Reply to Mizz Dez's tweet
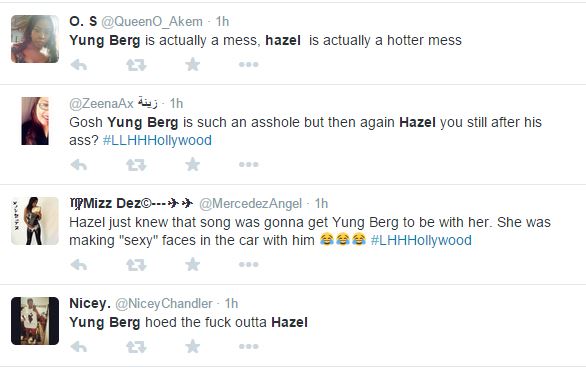 pos(79,265)
